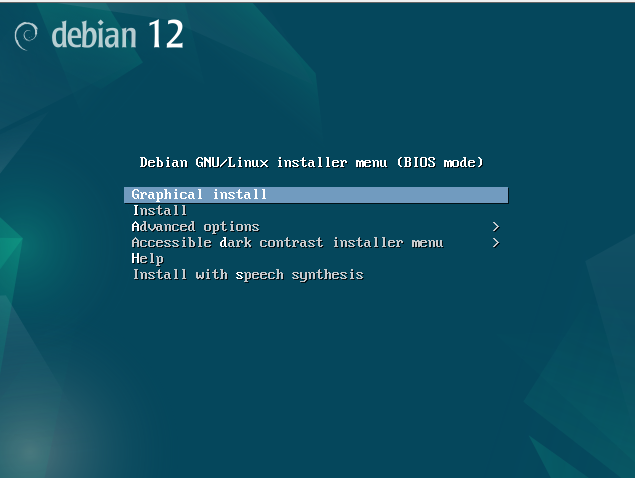Click 'GNU/Linux' in the menu heading
The image size is (635, 478).
point(232,162)
